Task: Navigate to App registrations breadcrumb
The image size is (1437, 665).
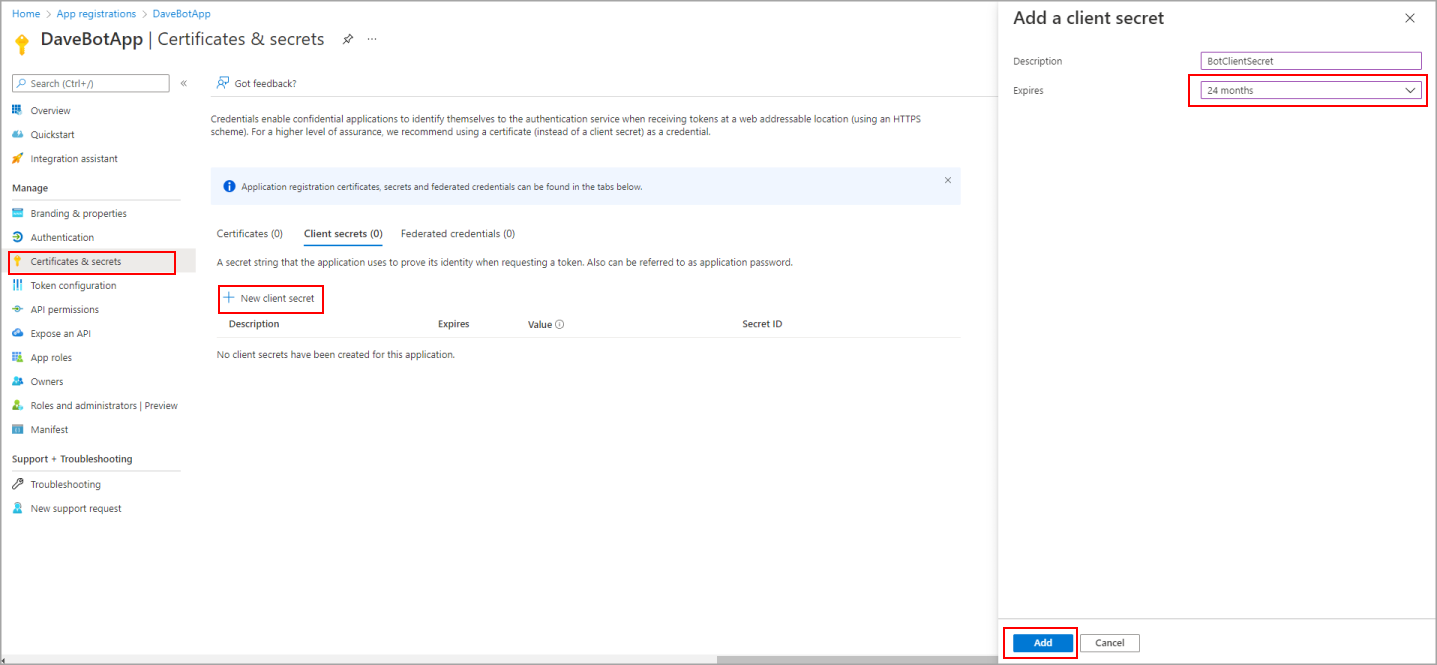Action: click(x=96, y=14)
